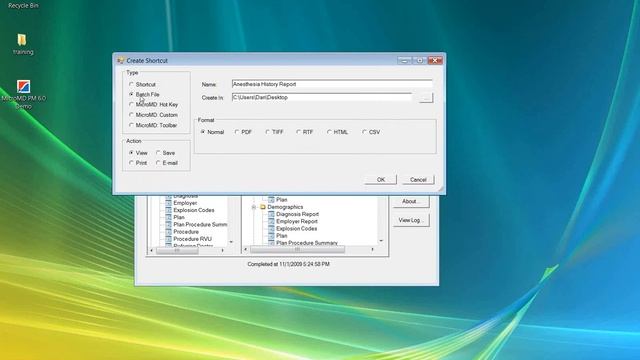Click the report icon beside Employer Report
The height and width of the screenshot is (360, 640).
[271, 221]
